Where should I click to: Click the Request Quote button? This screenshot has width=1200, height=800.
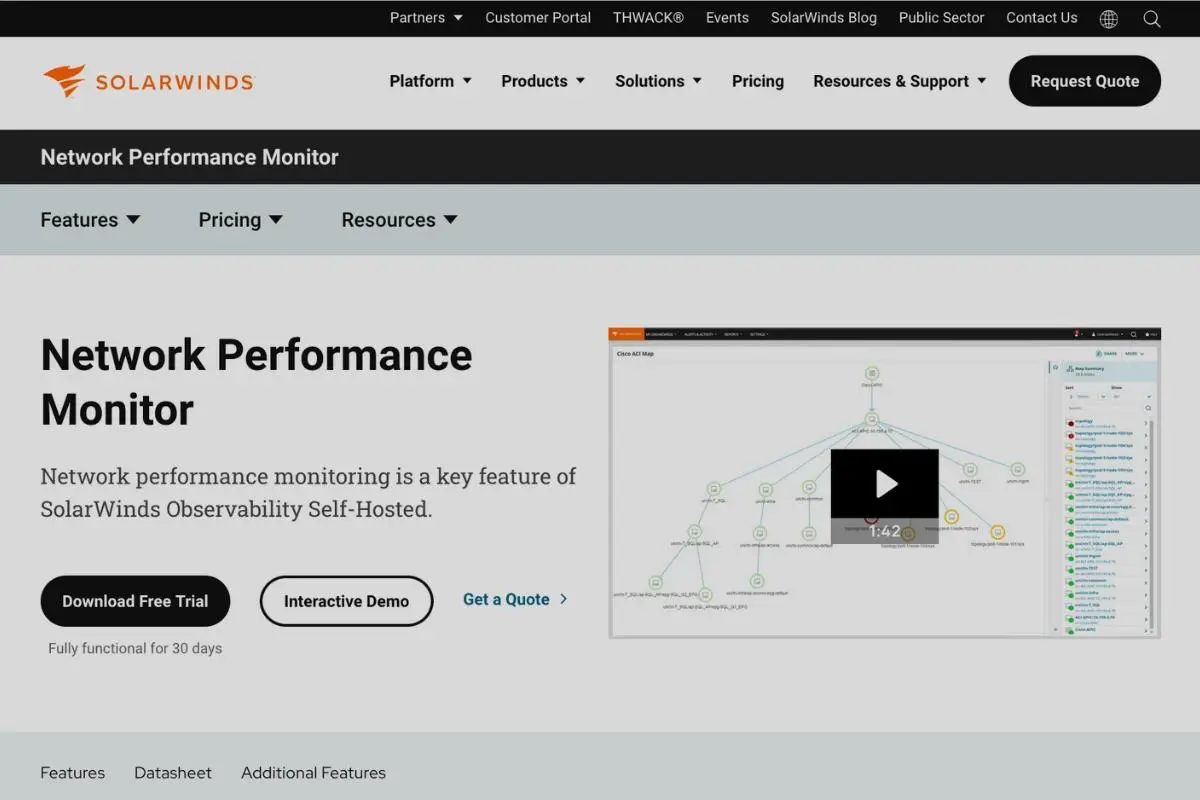pyautogui.click(x=1084, y=81)
